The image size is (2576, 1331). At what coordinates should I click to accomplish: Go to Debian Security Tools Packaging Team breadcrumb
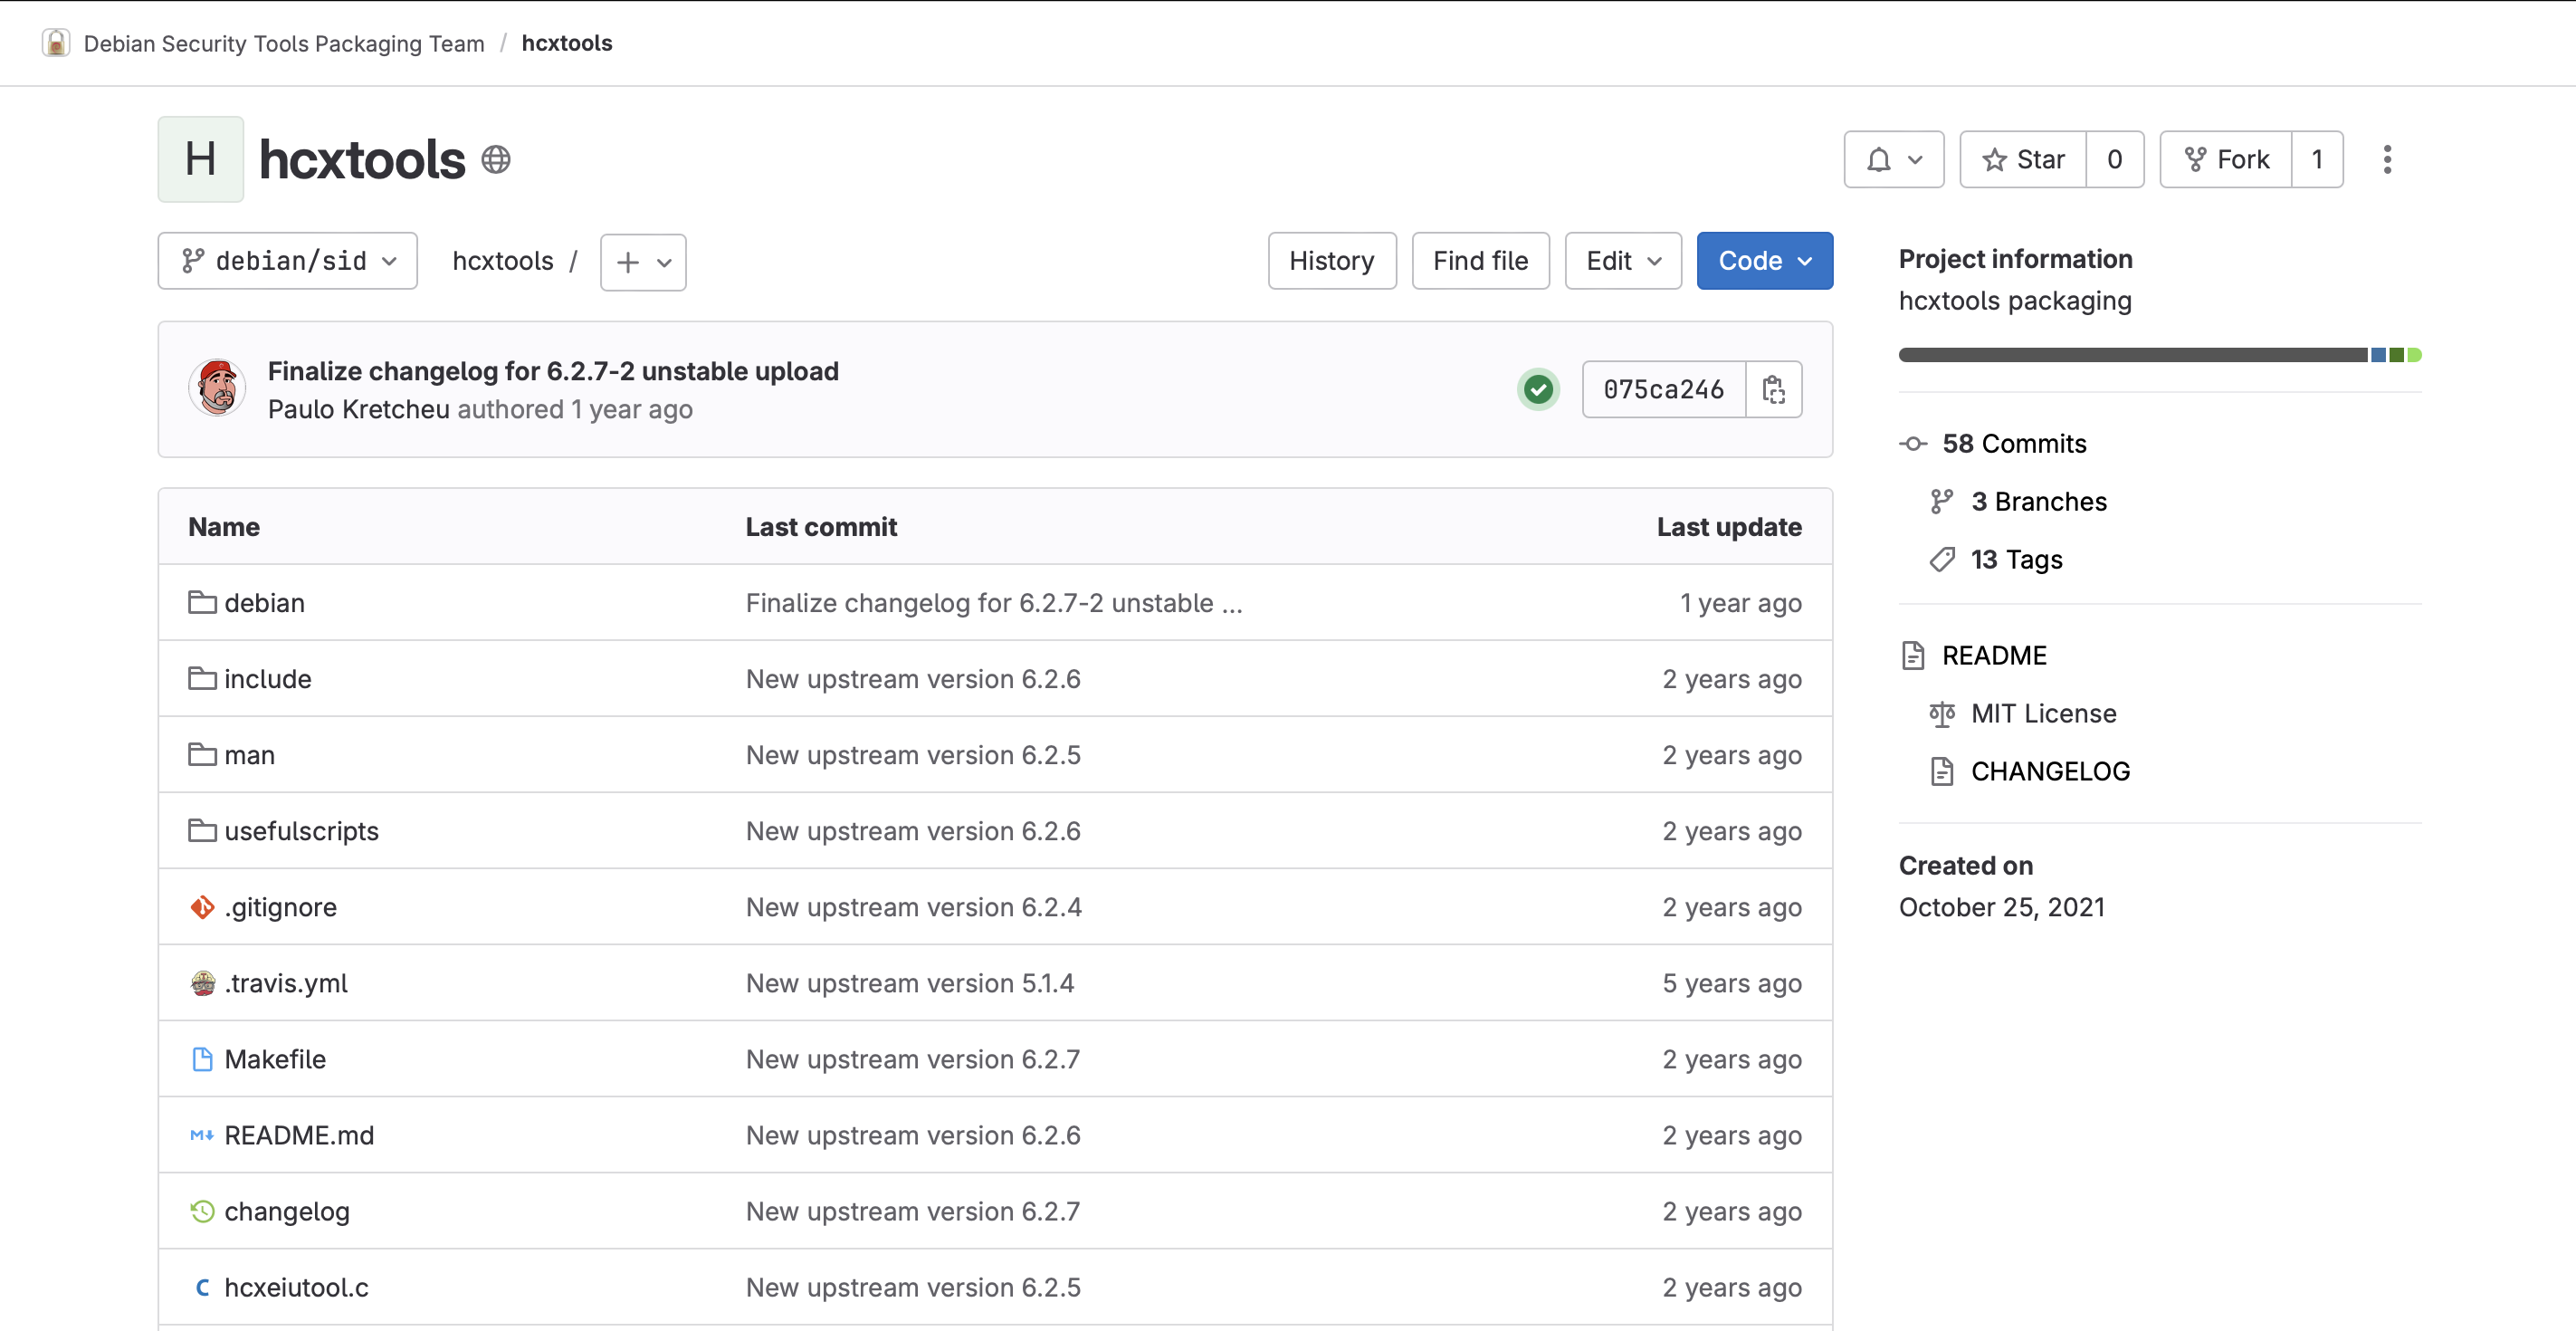[284, 43]
